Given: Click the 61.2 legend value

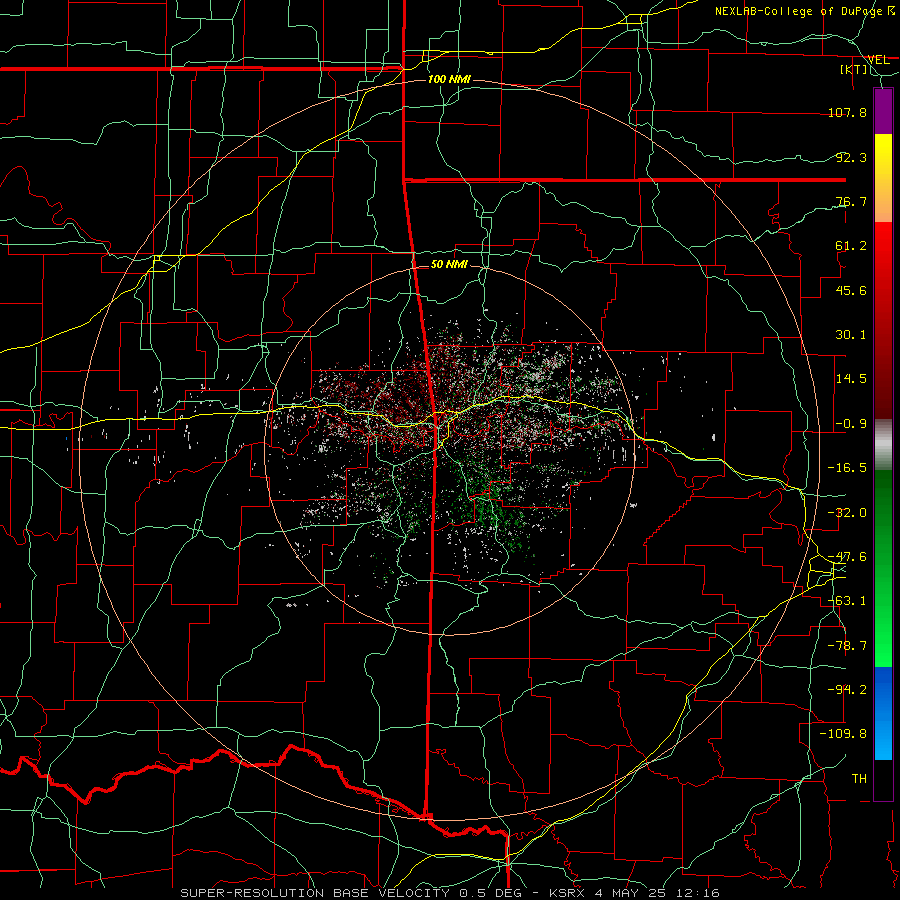Looking at the screenshot, I should (851, 246).
